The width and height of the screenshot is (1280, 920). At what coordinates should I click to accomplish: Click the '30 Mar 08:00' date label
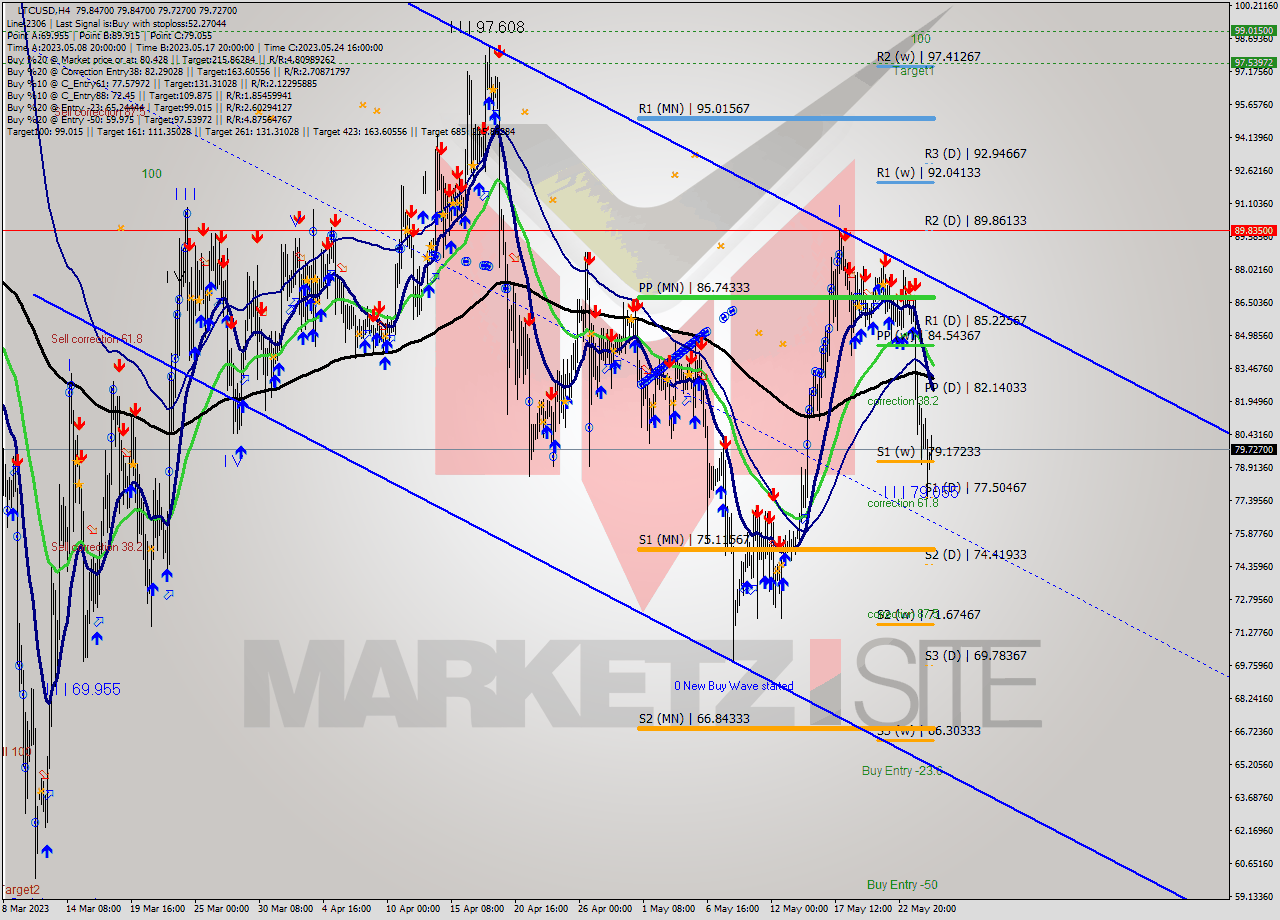286,909
